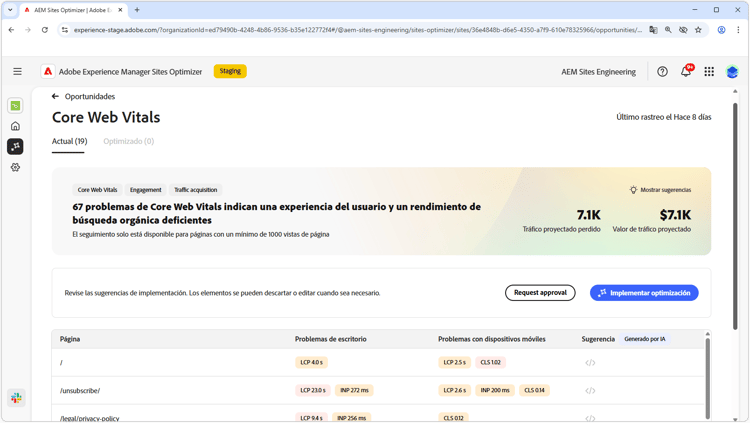Click the translate page icon
This screenshot has height=423, width=750.
pyautogui.click(x=653, y=30)
